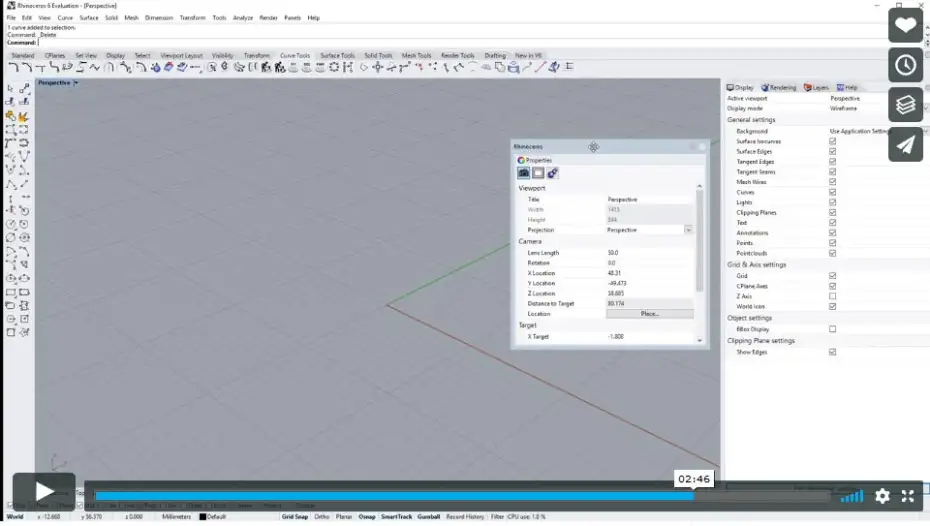Switch to the Solid Tools toolbar tab
This screenshot has height=526, width=930.
pos(378,55)
